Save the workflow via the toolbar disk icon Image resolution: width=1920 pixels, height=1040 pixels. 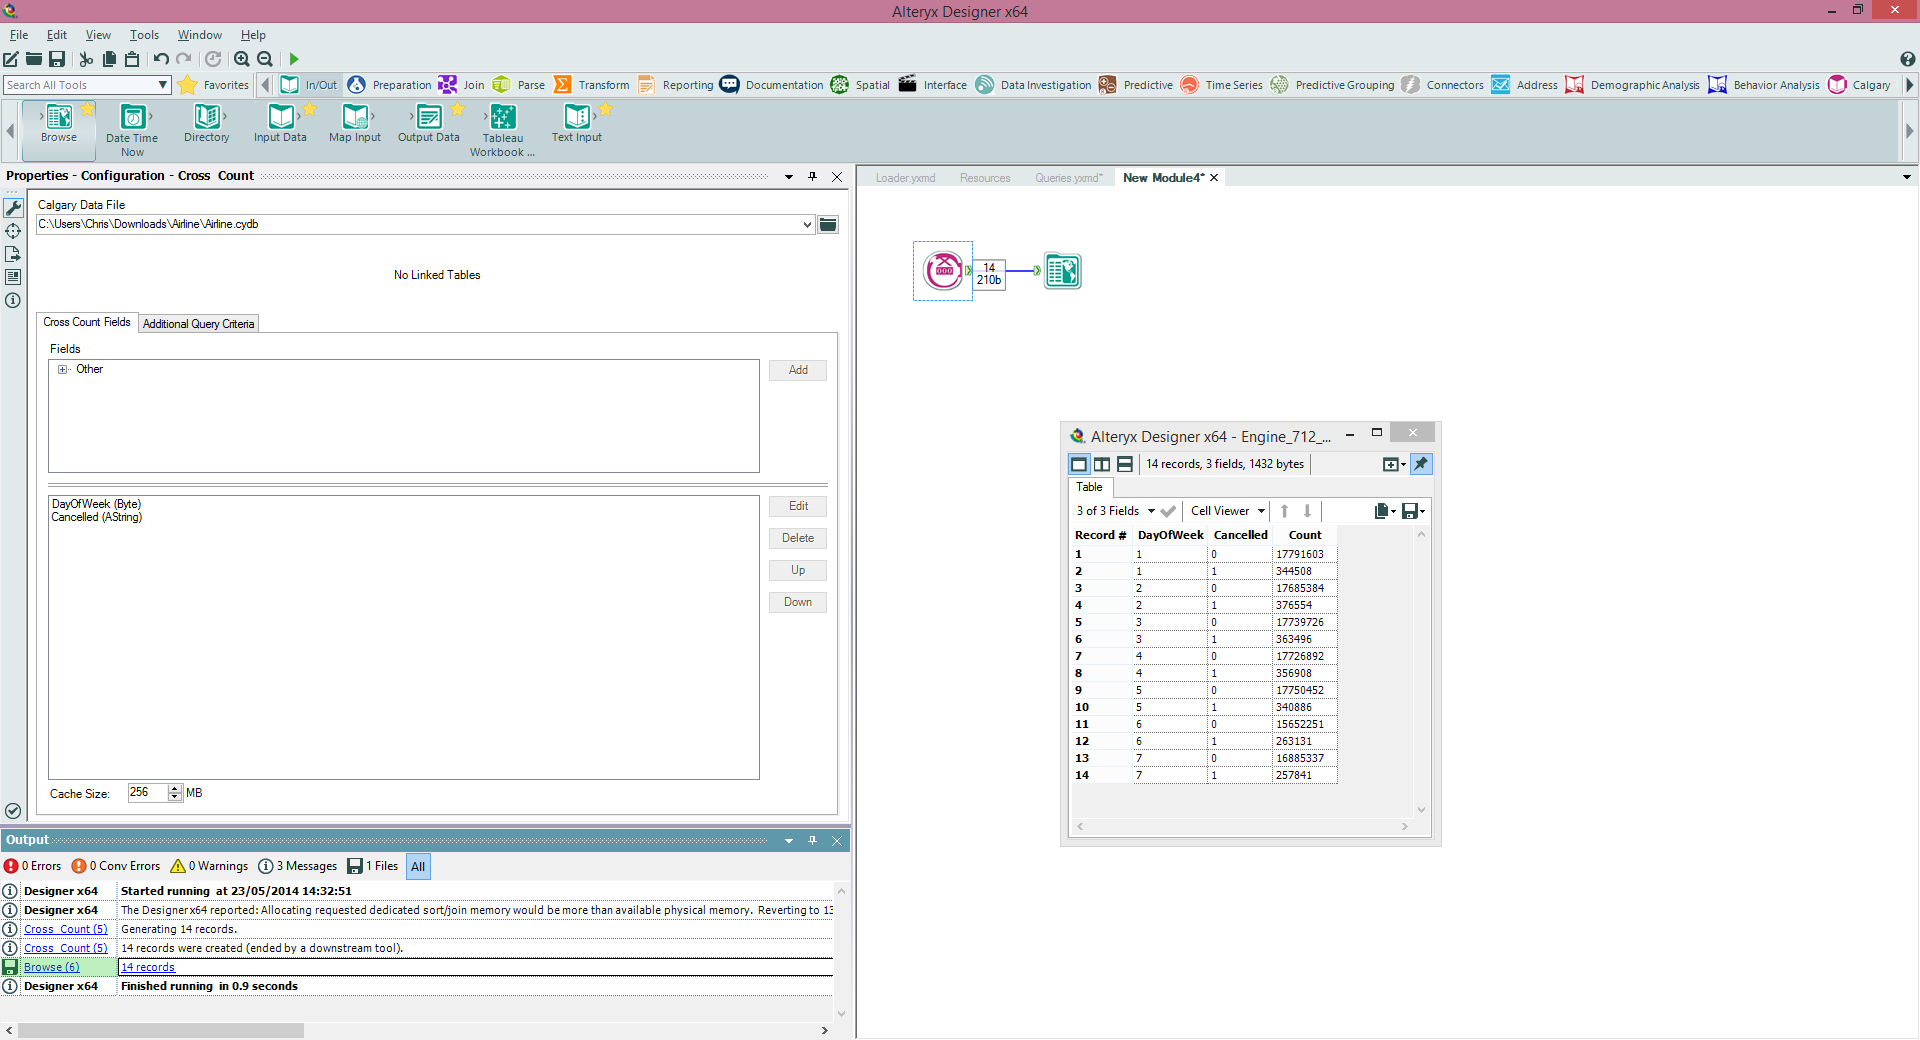(x=57, y=59)
